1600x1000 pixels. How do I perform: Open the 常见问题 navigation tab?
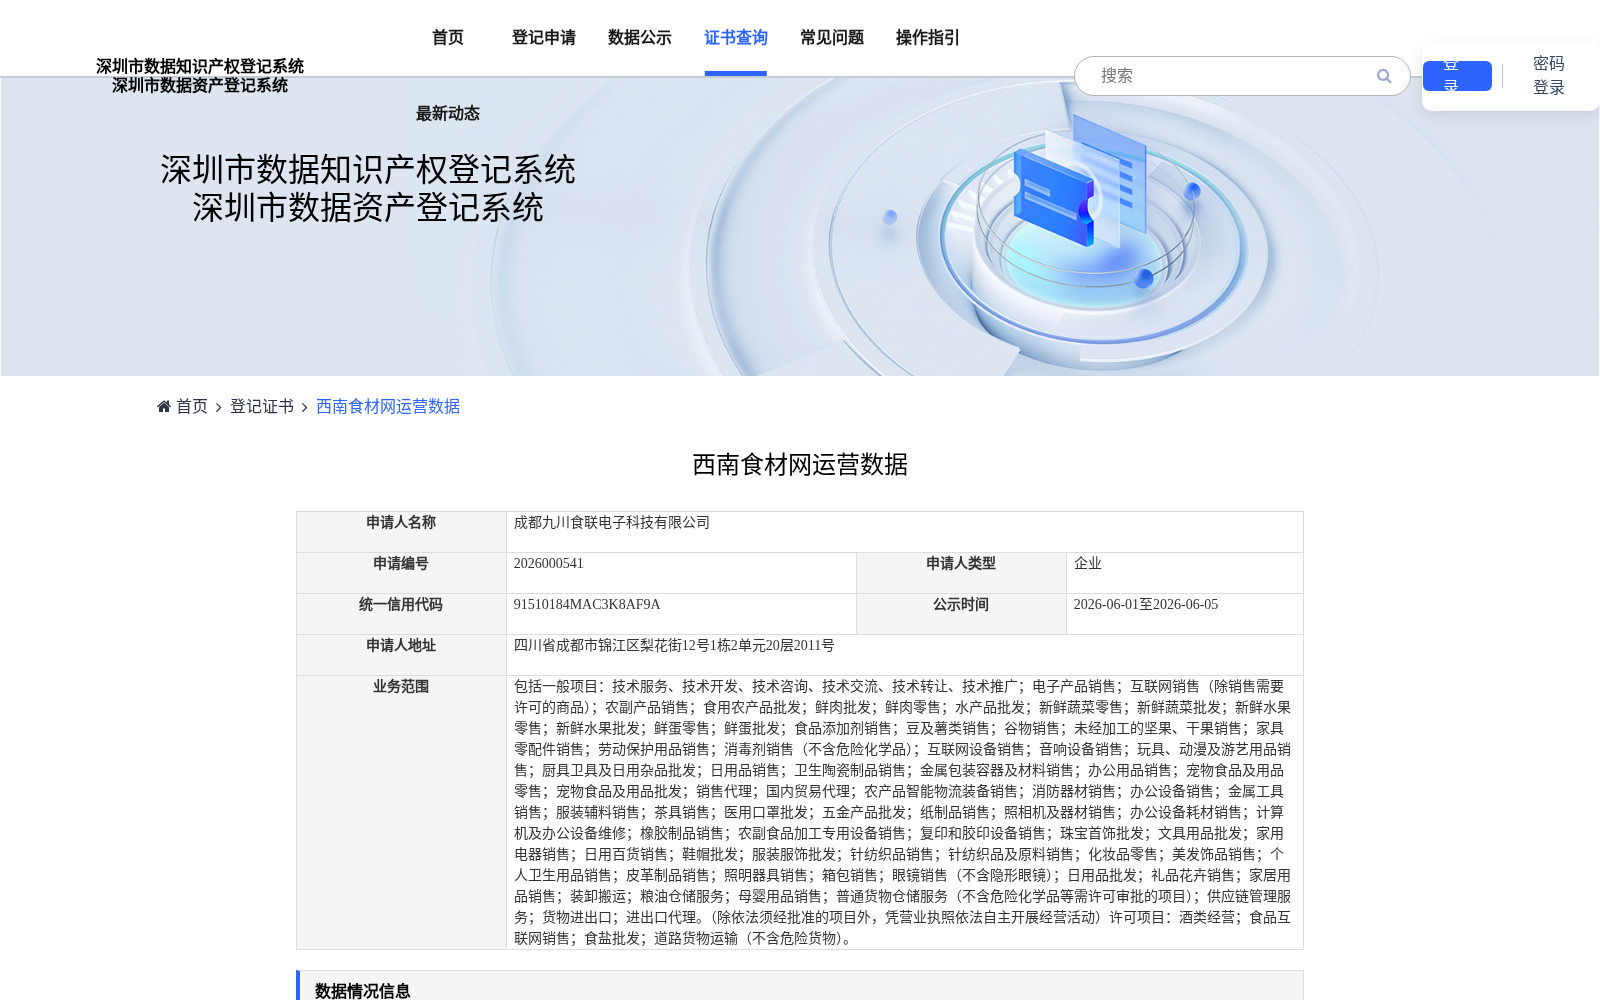pyautogui.click(x=832, y=38)
